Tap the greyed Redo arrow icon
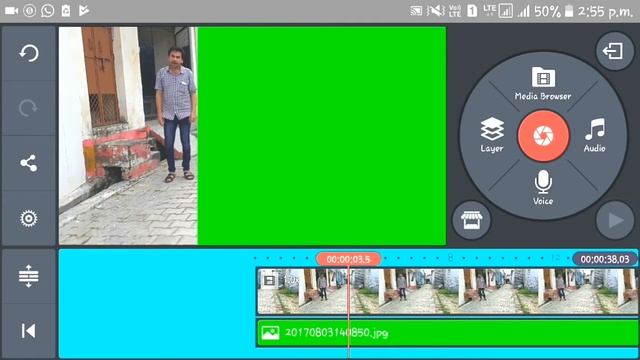Viewport: 640px width, 360px height. point(28,108)
